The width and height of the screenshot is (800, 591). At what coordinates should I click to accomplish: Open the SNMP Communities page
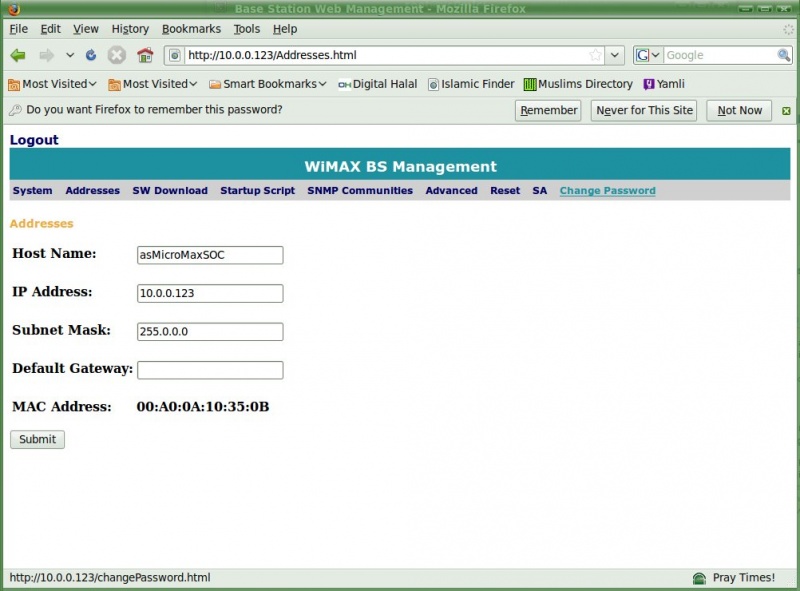click(360, 190)
